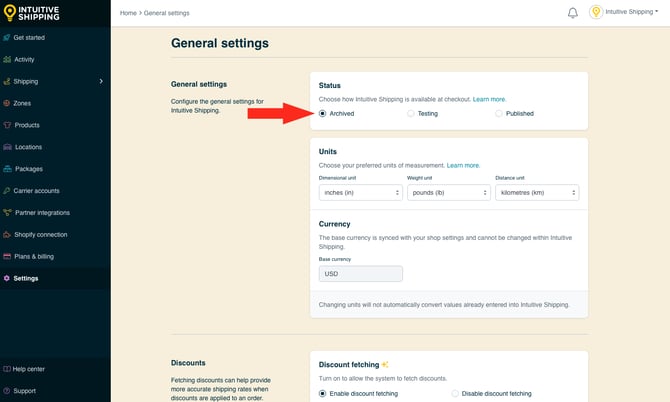Select the Testing status option

411,113
